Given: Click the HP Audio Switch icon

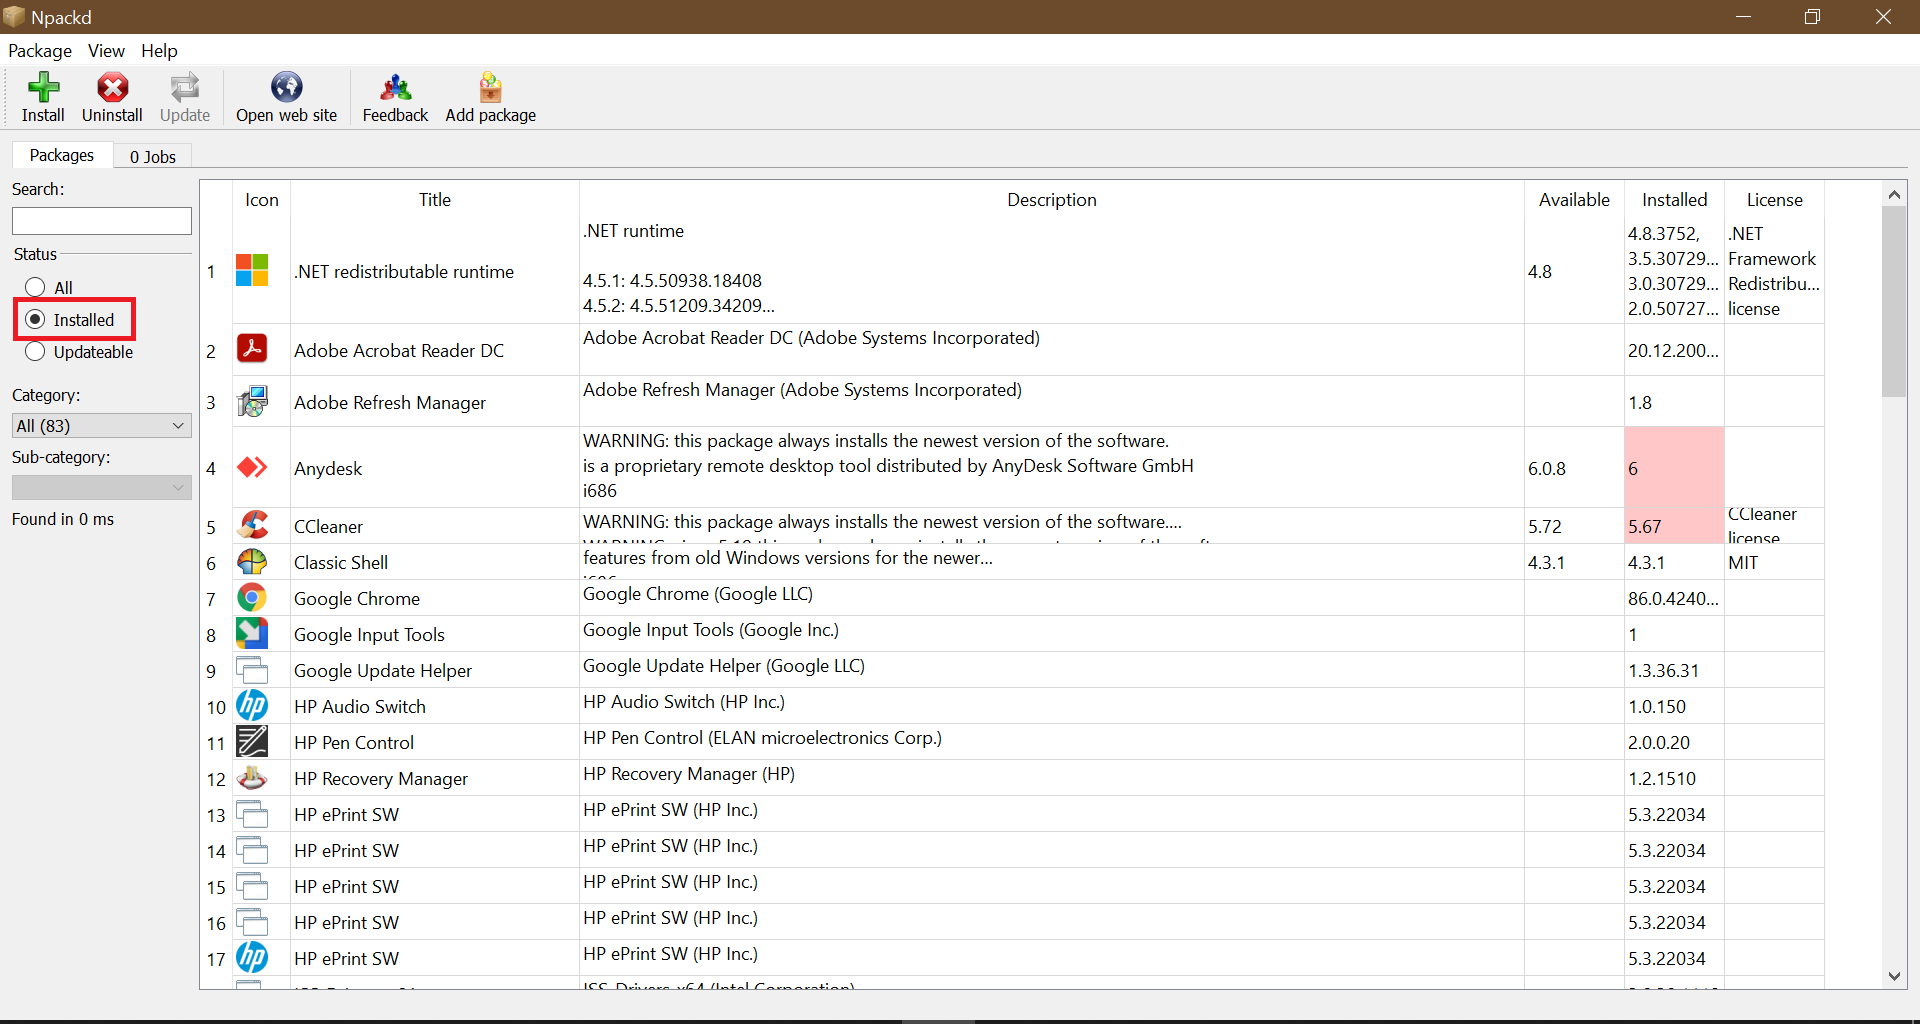Looking at the screenshot, I should pyautogui.click(x=252, y=705).
